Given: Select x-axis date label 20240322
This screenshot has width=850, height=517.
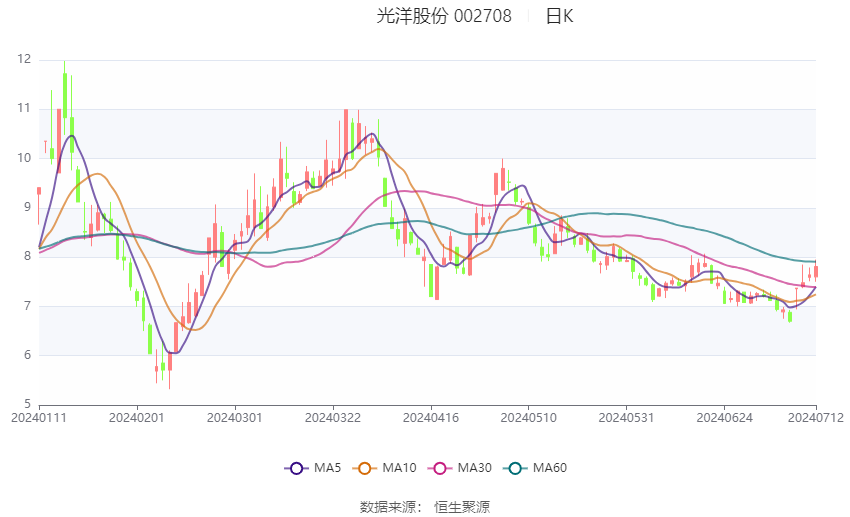Looking at the screenshot, I should tap(333, 418).
